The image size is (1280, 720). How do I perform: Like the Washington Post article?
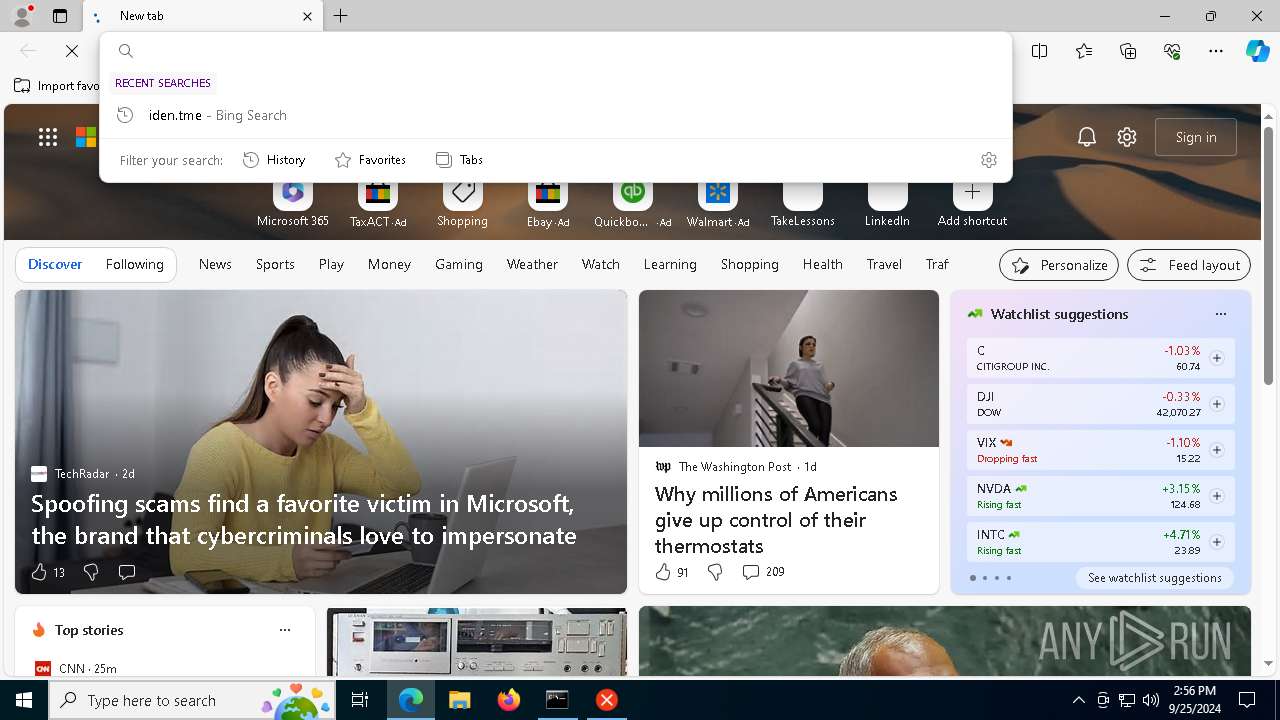click(x=671, y=572)
